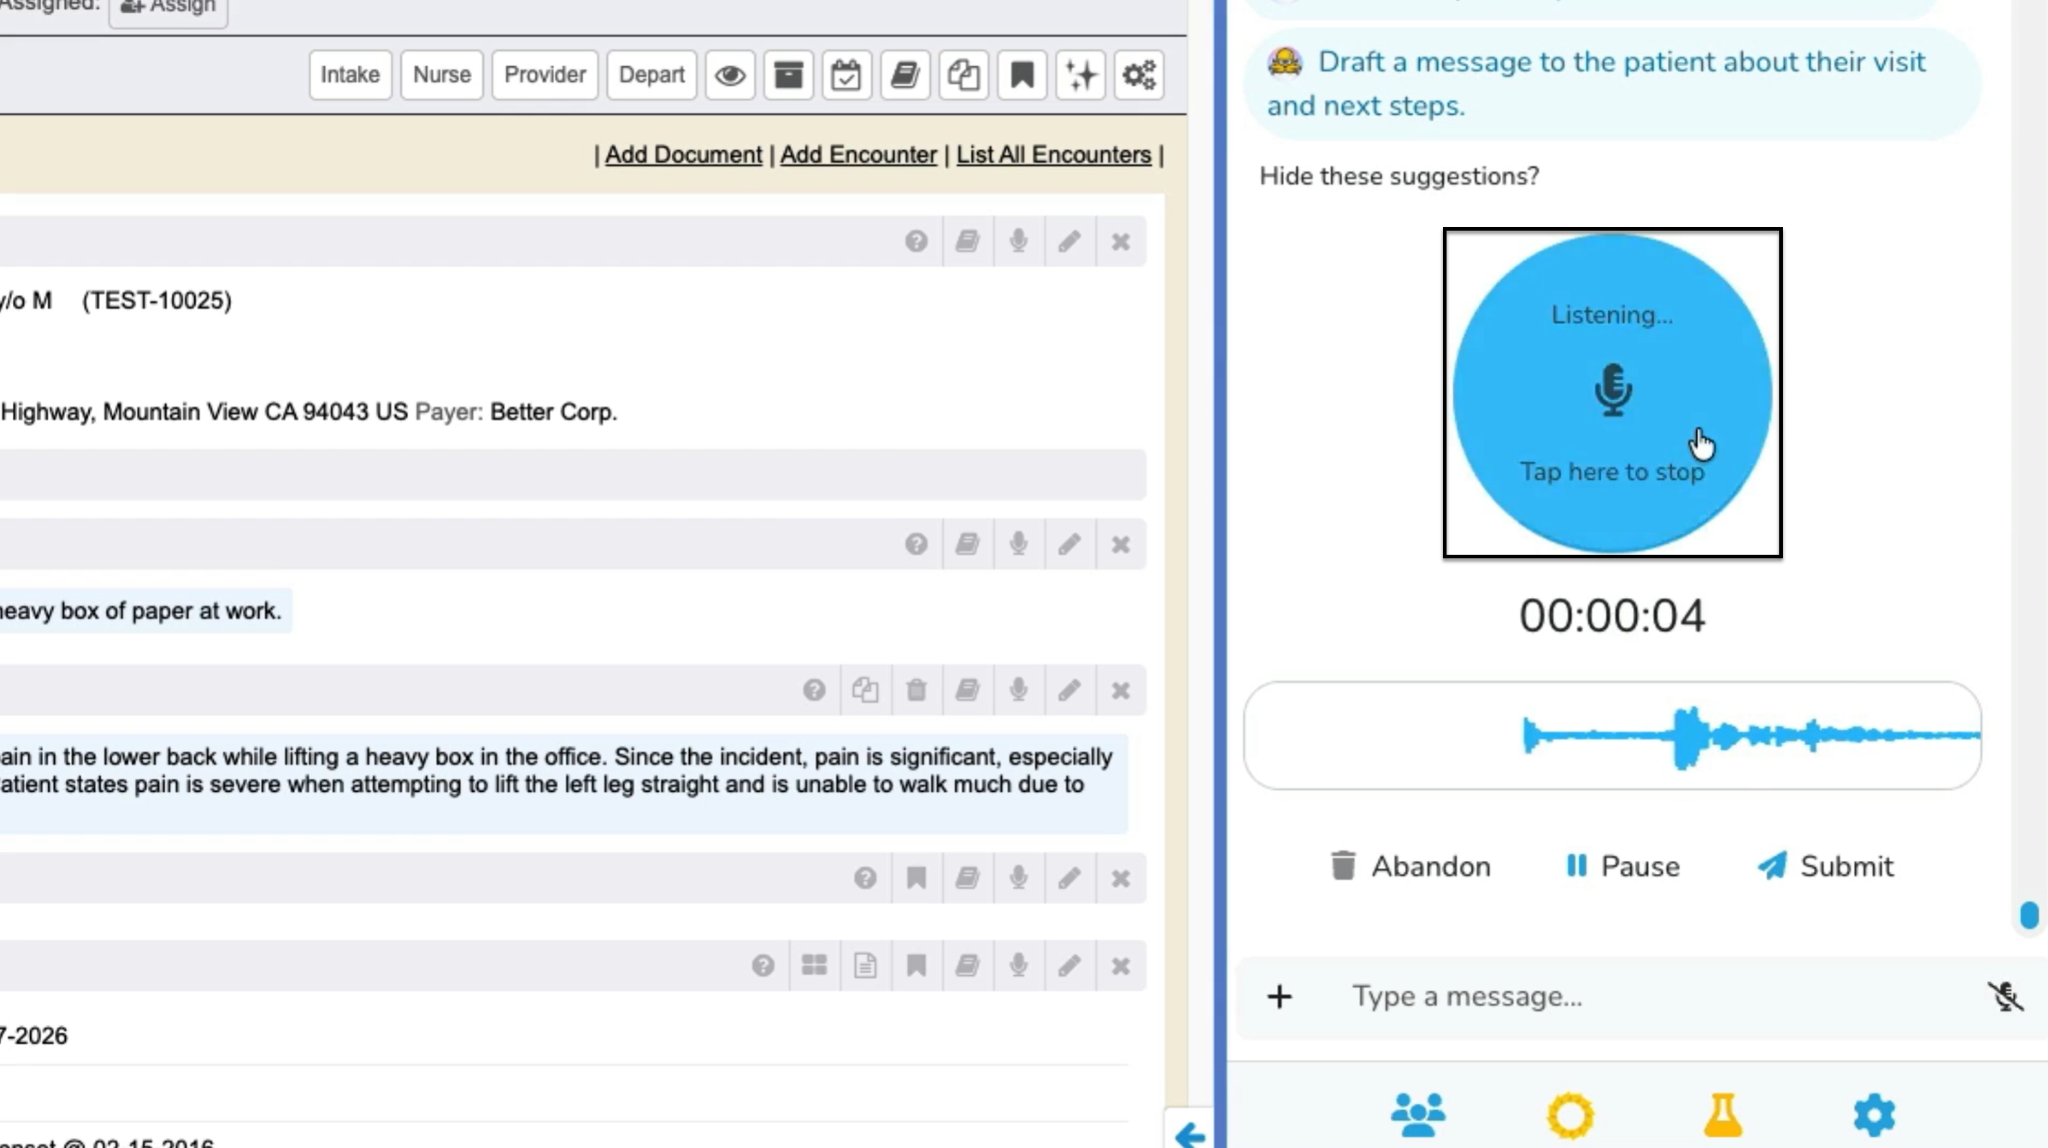Image resolution: width=2048 pixels, height=1148 pixels.
Task: Open the List All Encounters link
Action: [x=1054, y=155]
